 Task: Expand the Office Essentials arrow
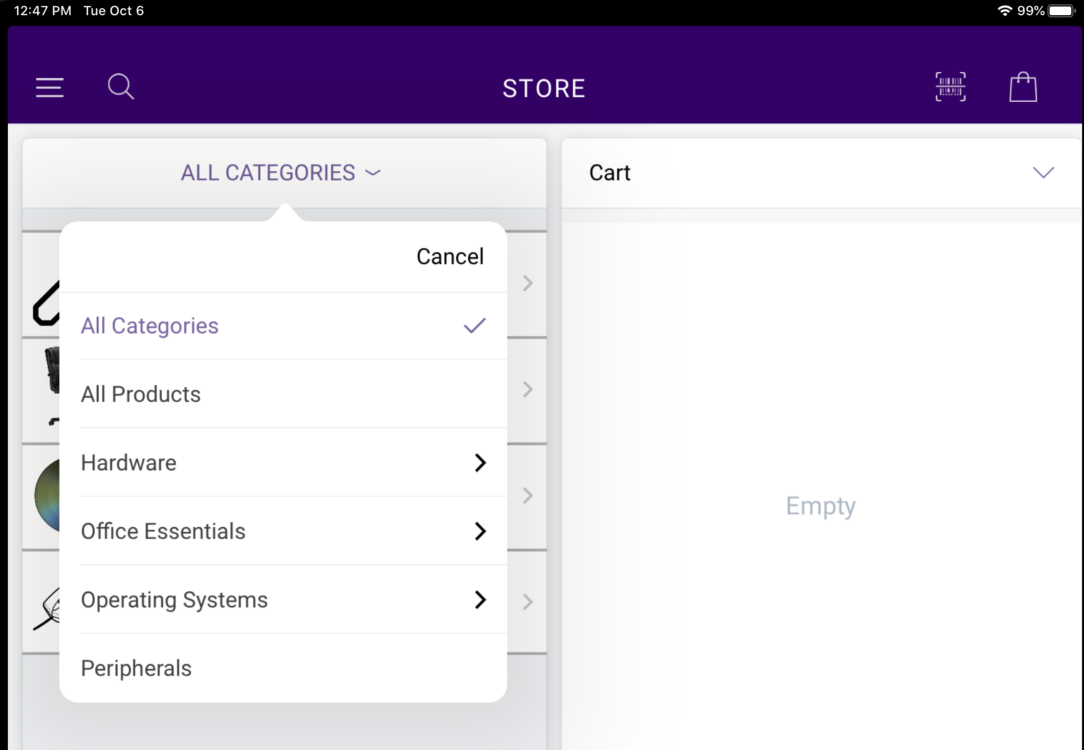(x=480, y=531)
